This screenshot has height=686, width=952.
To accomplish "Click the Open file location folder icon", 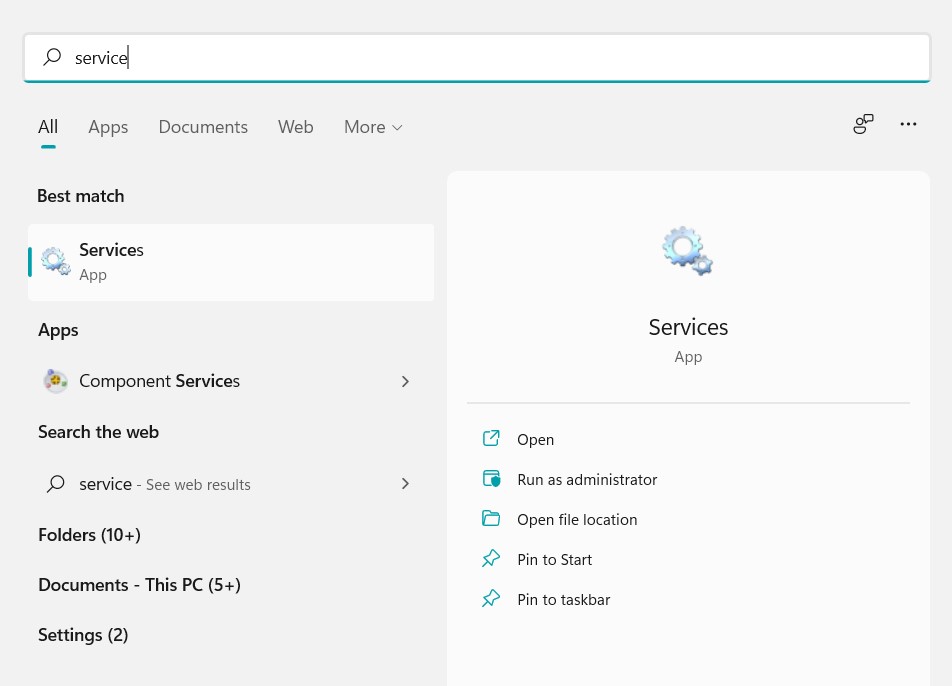I will pyautogui.click(x=491, y=518).
